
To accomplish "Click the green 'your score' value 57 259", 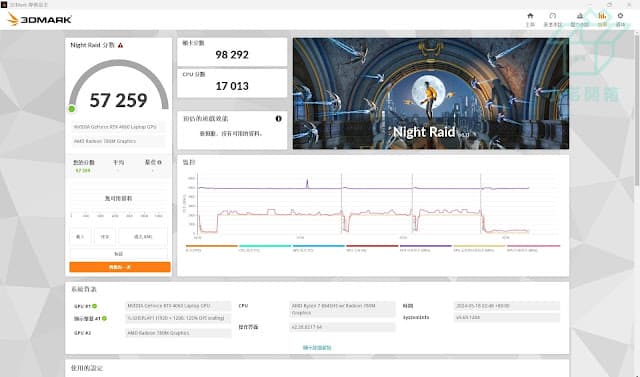I will point(83,171).
